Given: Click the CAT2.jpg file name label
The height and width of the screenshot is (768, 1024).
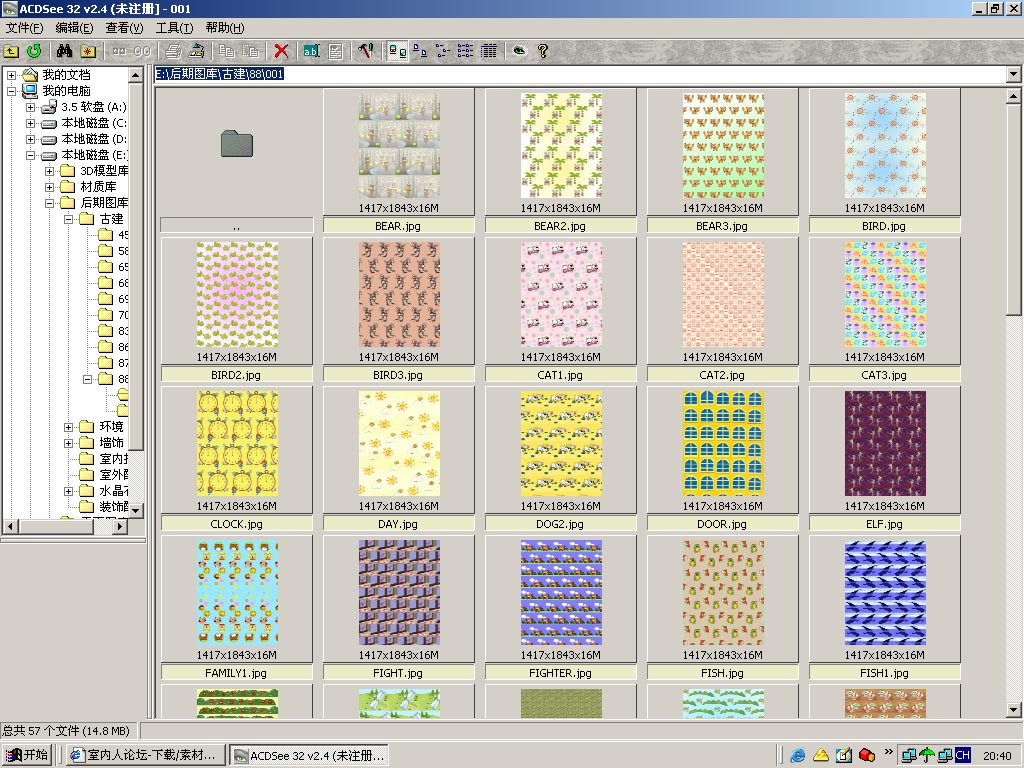Looking at the screenshot, I should click(x=722, y=375).
